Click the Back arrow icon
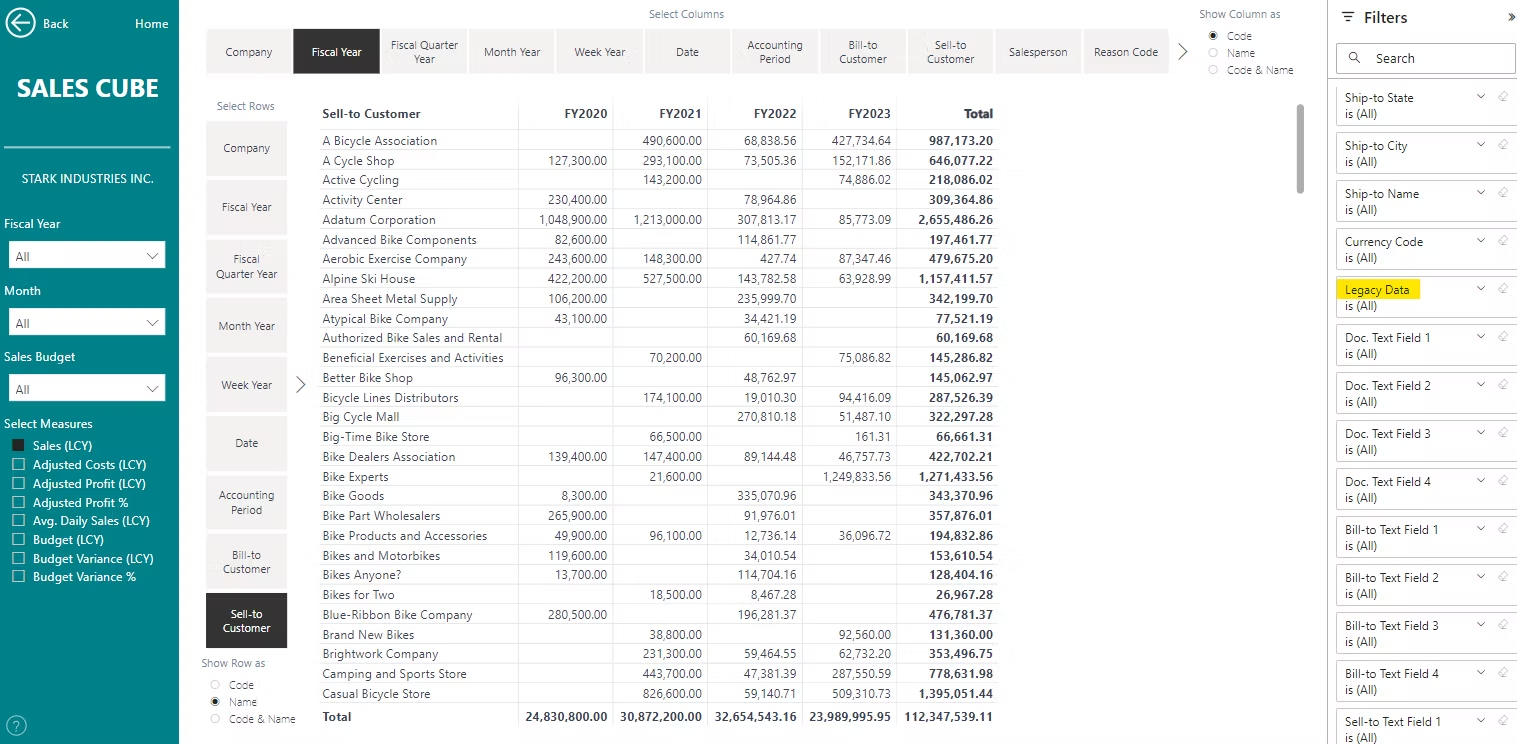 tap(21, 24)
